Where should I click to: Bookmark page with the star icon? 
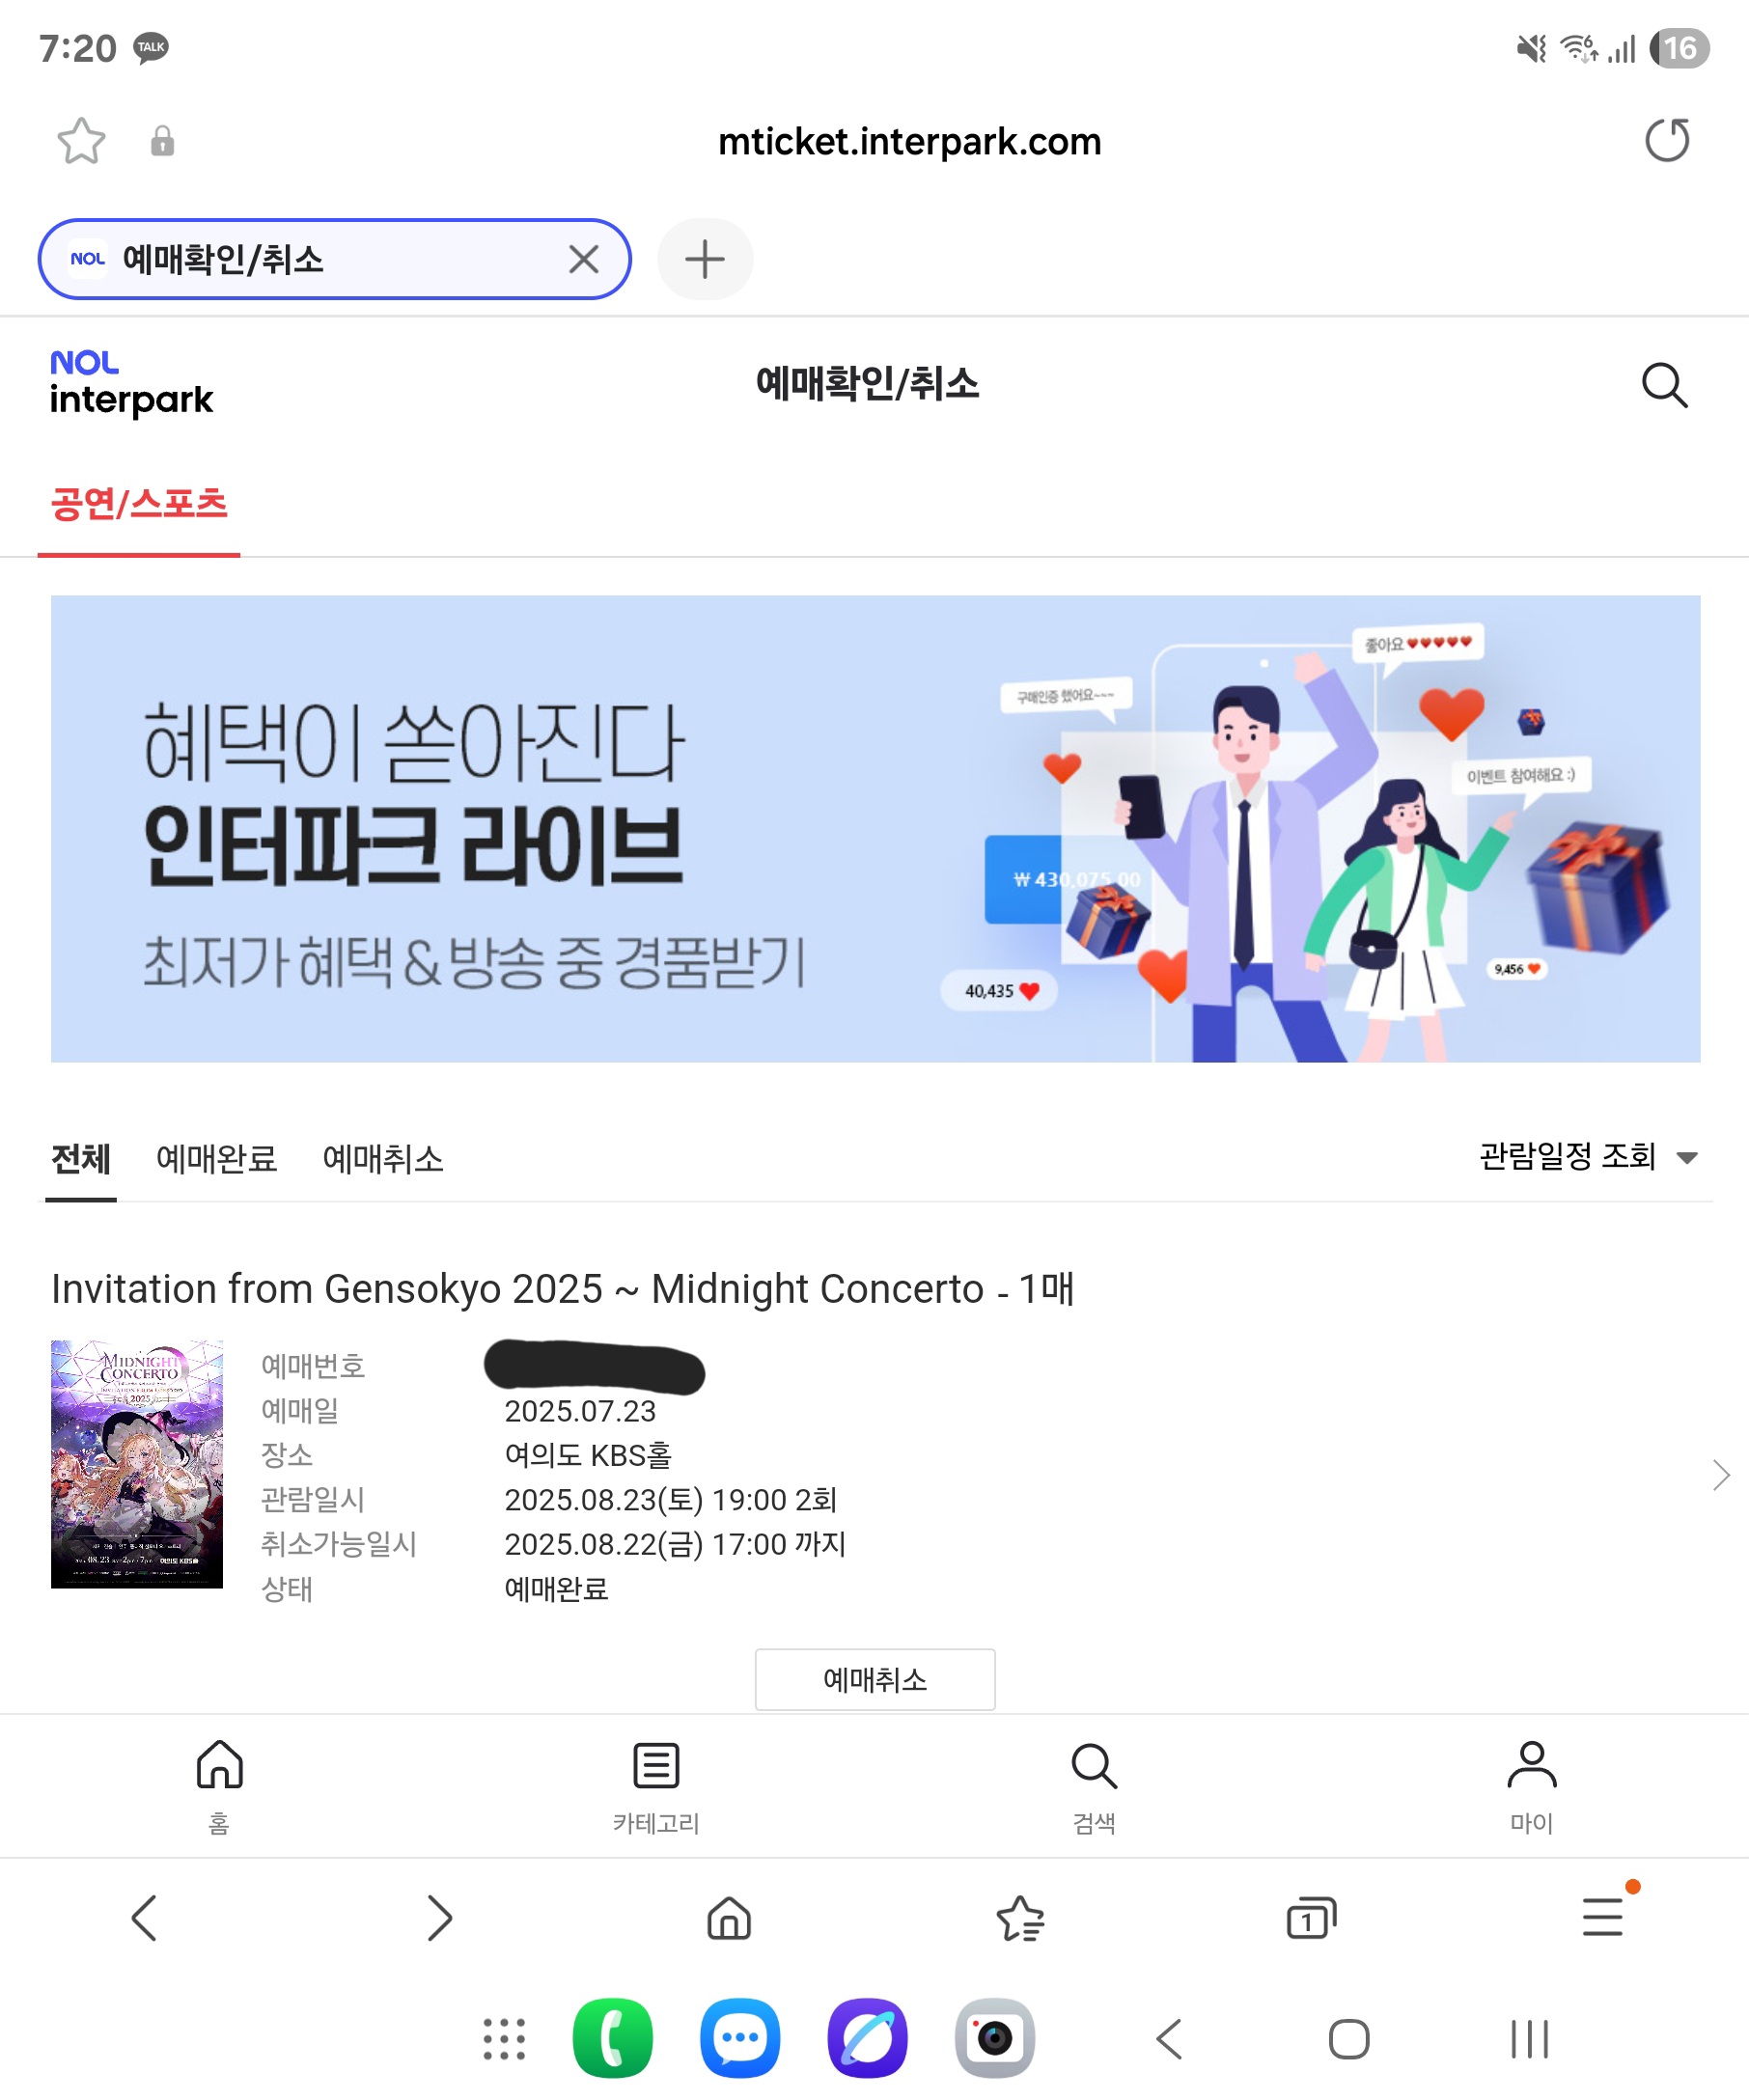[81, 141]
